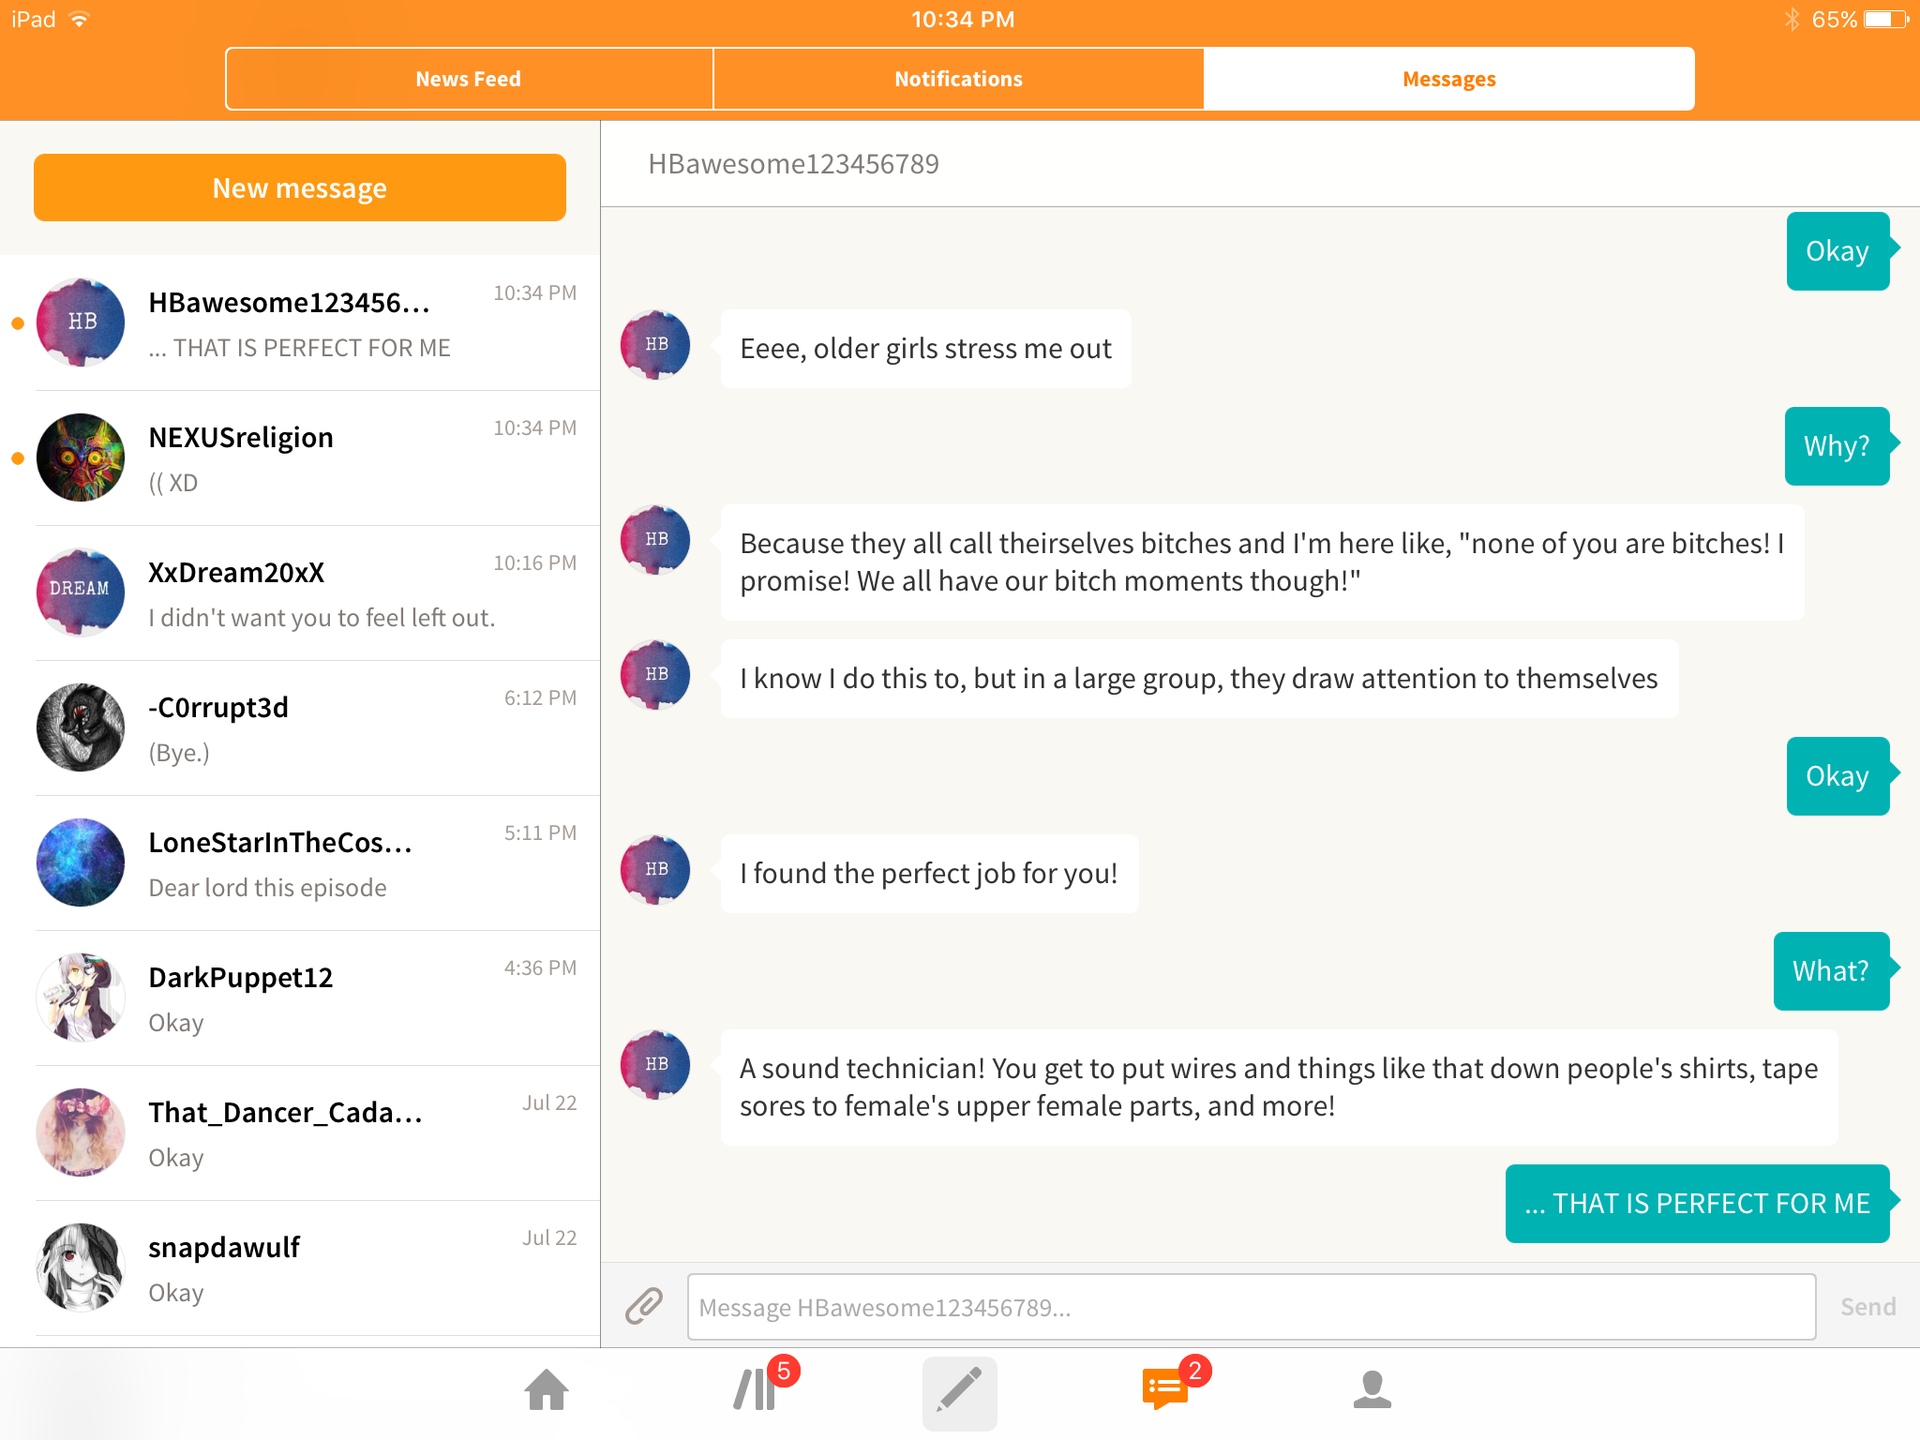
Task: Open the Home icon in bottom bar
Action: click(547, 1390)
